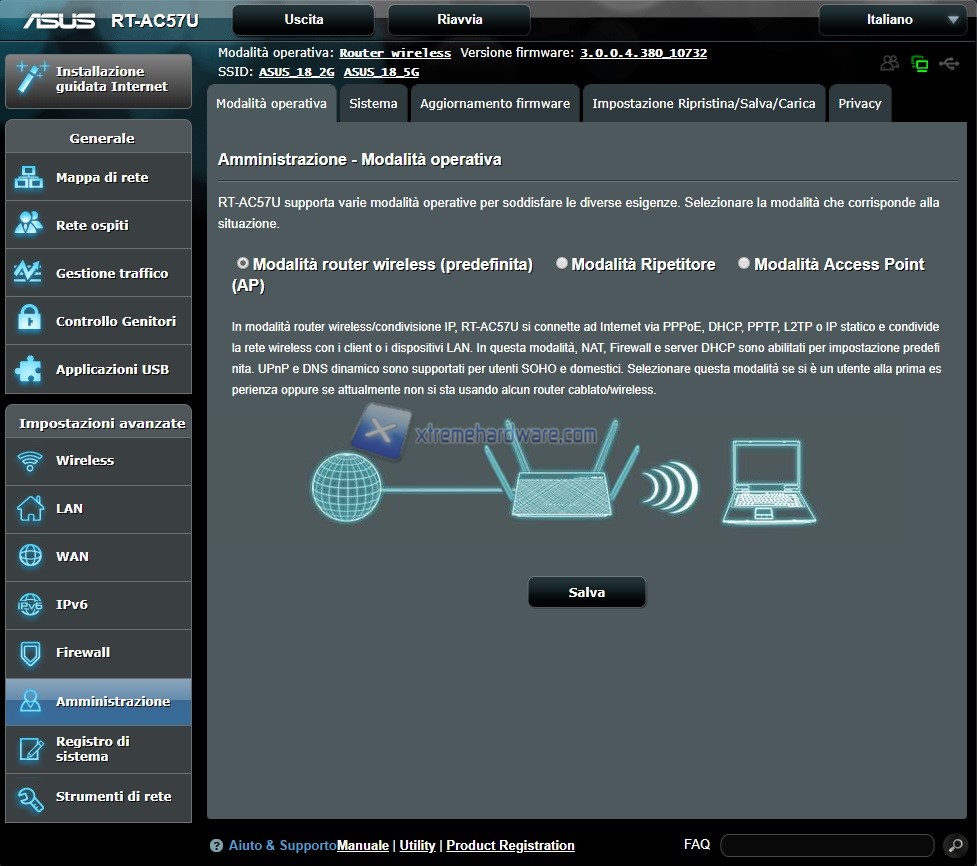Click the Firewall shield icon
The height and width of the screenshot is (866, 977).
pos(30,653)
